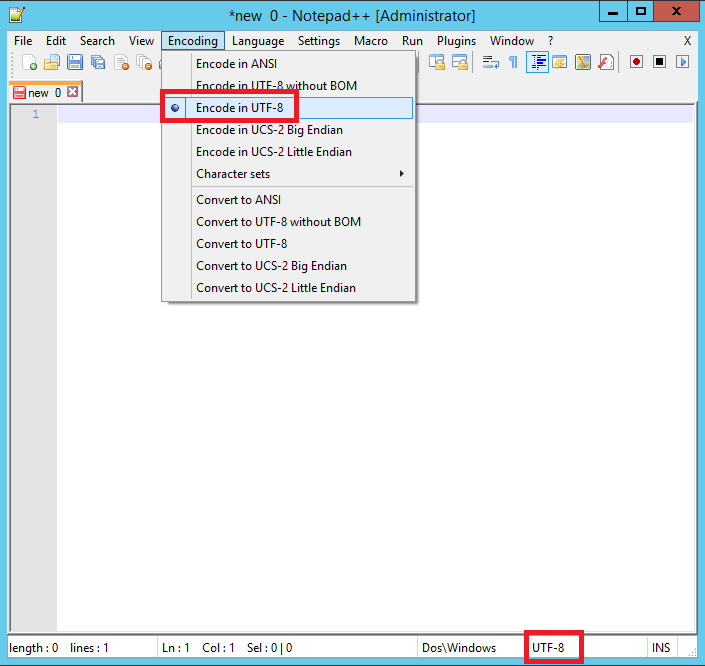
Task: Click the macro Playback icon
Action: (683, 62)
